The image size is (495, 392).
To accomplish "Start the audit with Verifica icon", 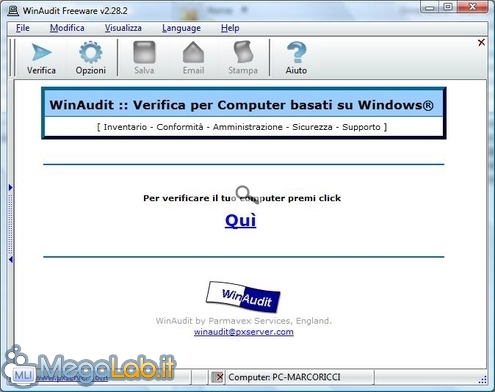I will 41,58.
